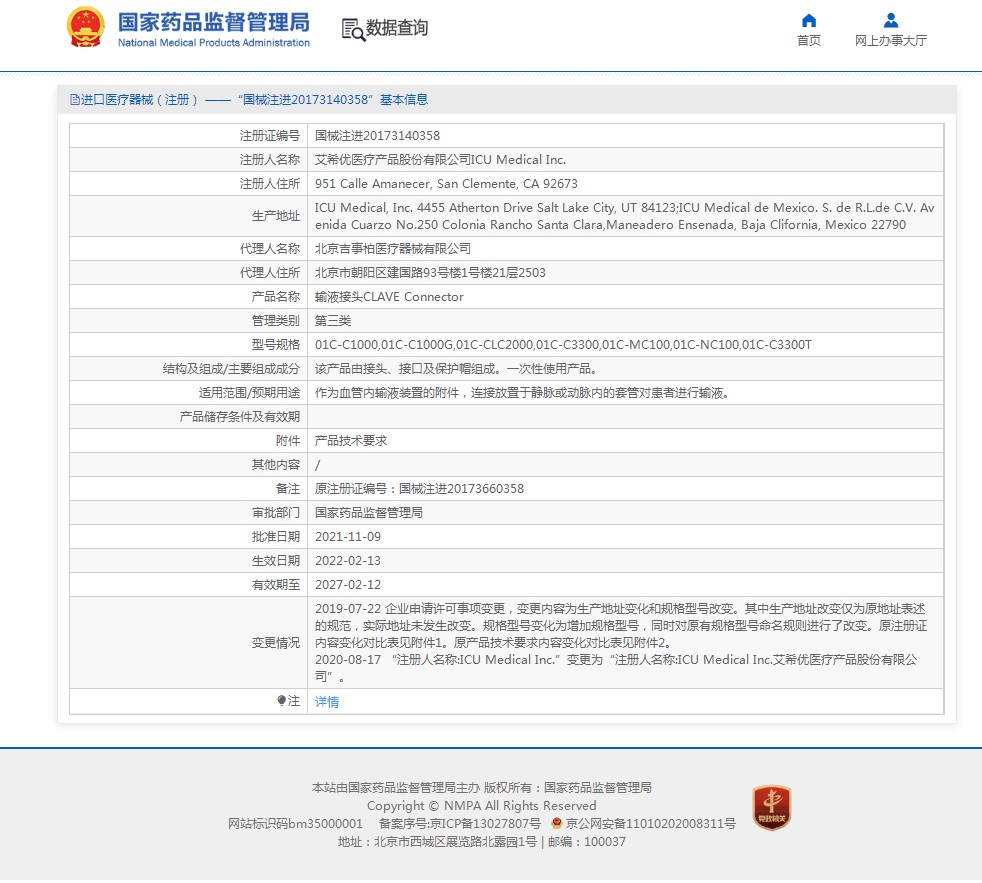Viewport: 982px width, 883px height.
Task: Click the 型号规格 row label
Action: pos(276,344)
